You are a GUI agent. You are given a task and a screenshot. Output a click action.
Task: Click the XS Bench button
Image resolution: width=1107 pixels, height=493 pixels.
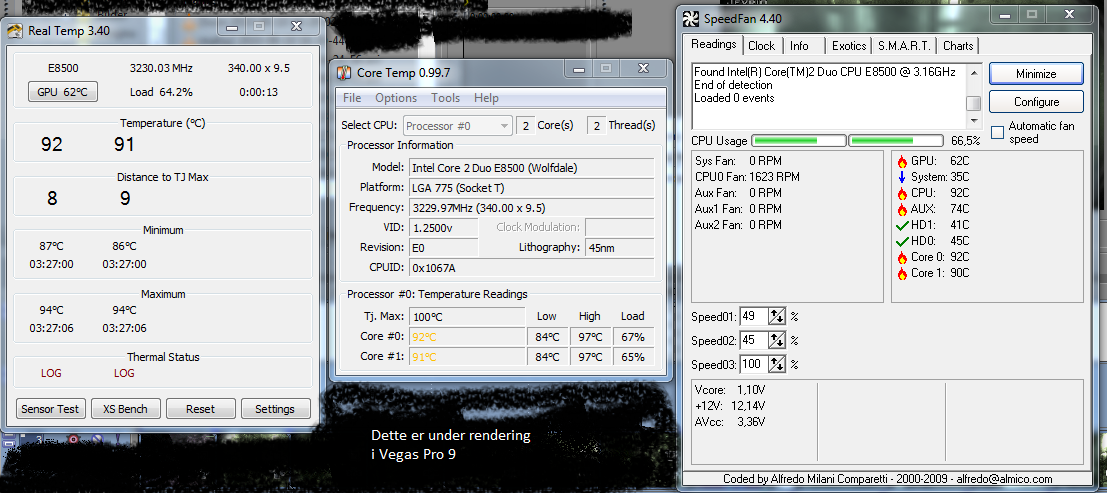coord(125,408)
